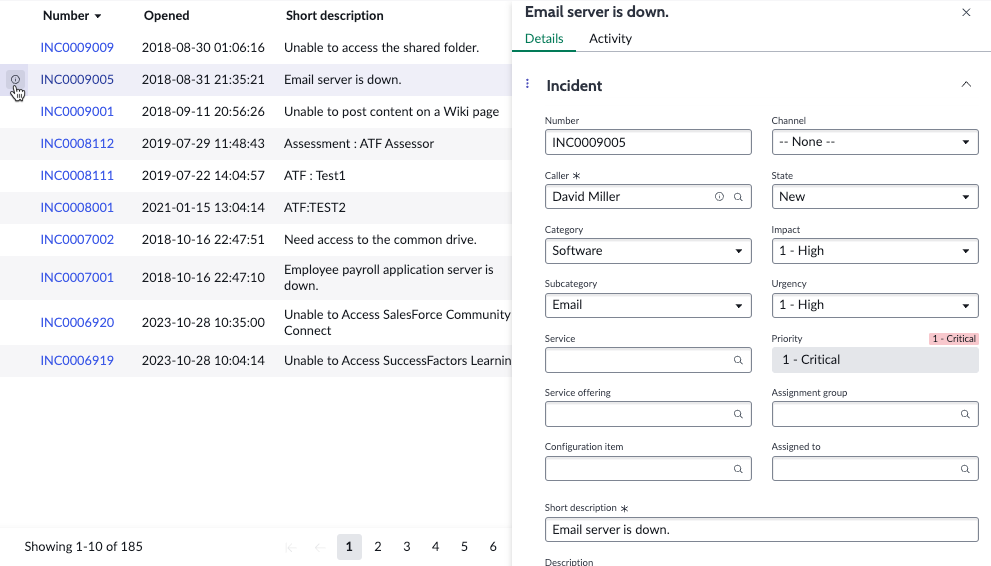
Task: Click 'Unable to access the shared folder.' cell
Action: point(381,47)
